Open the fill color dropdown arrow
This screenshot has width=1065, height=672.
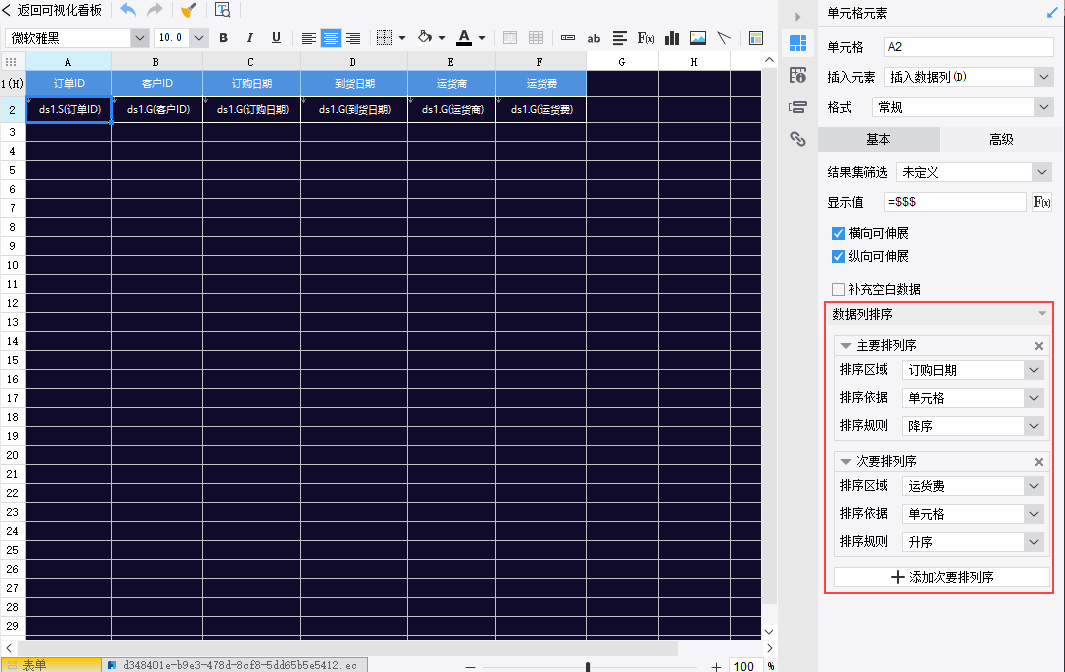(x=442, y=38)
